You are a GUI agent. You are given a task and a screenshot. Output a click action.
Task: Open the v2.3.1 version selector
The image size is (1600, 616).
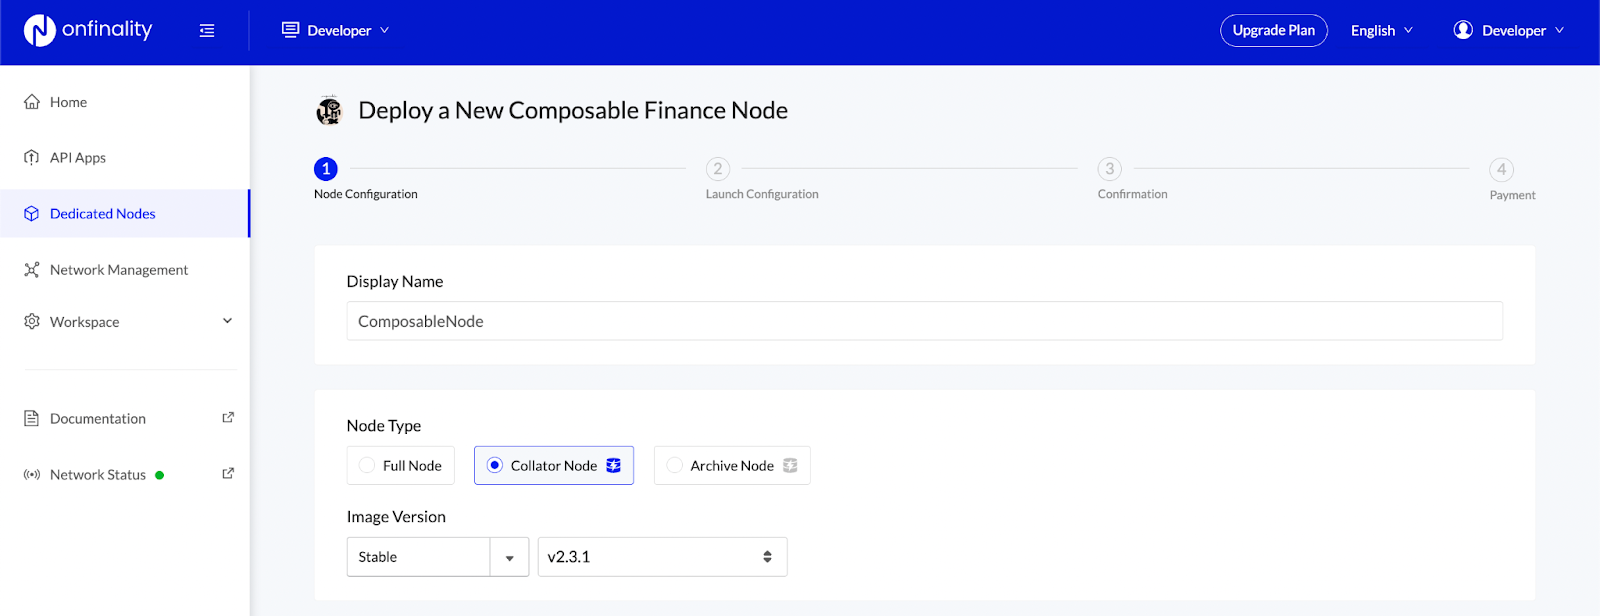click(x=663, y=557)
